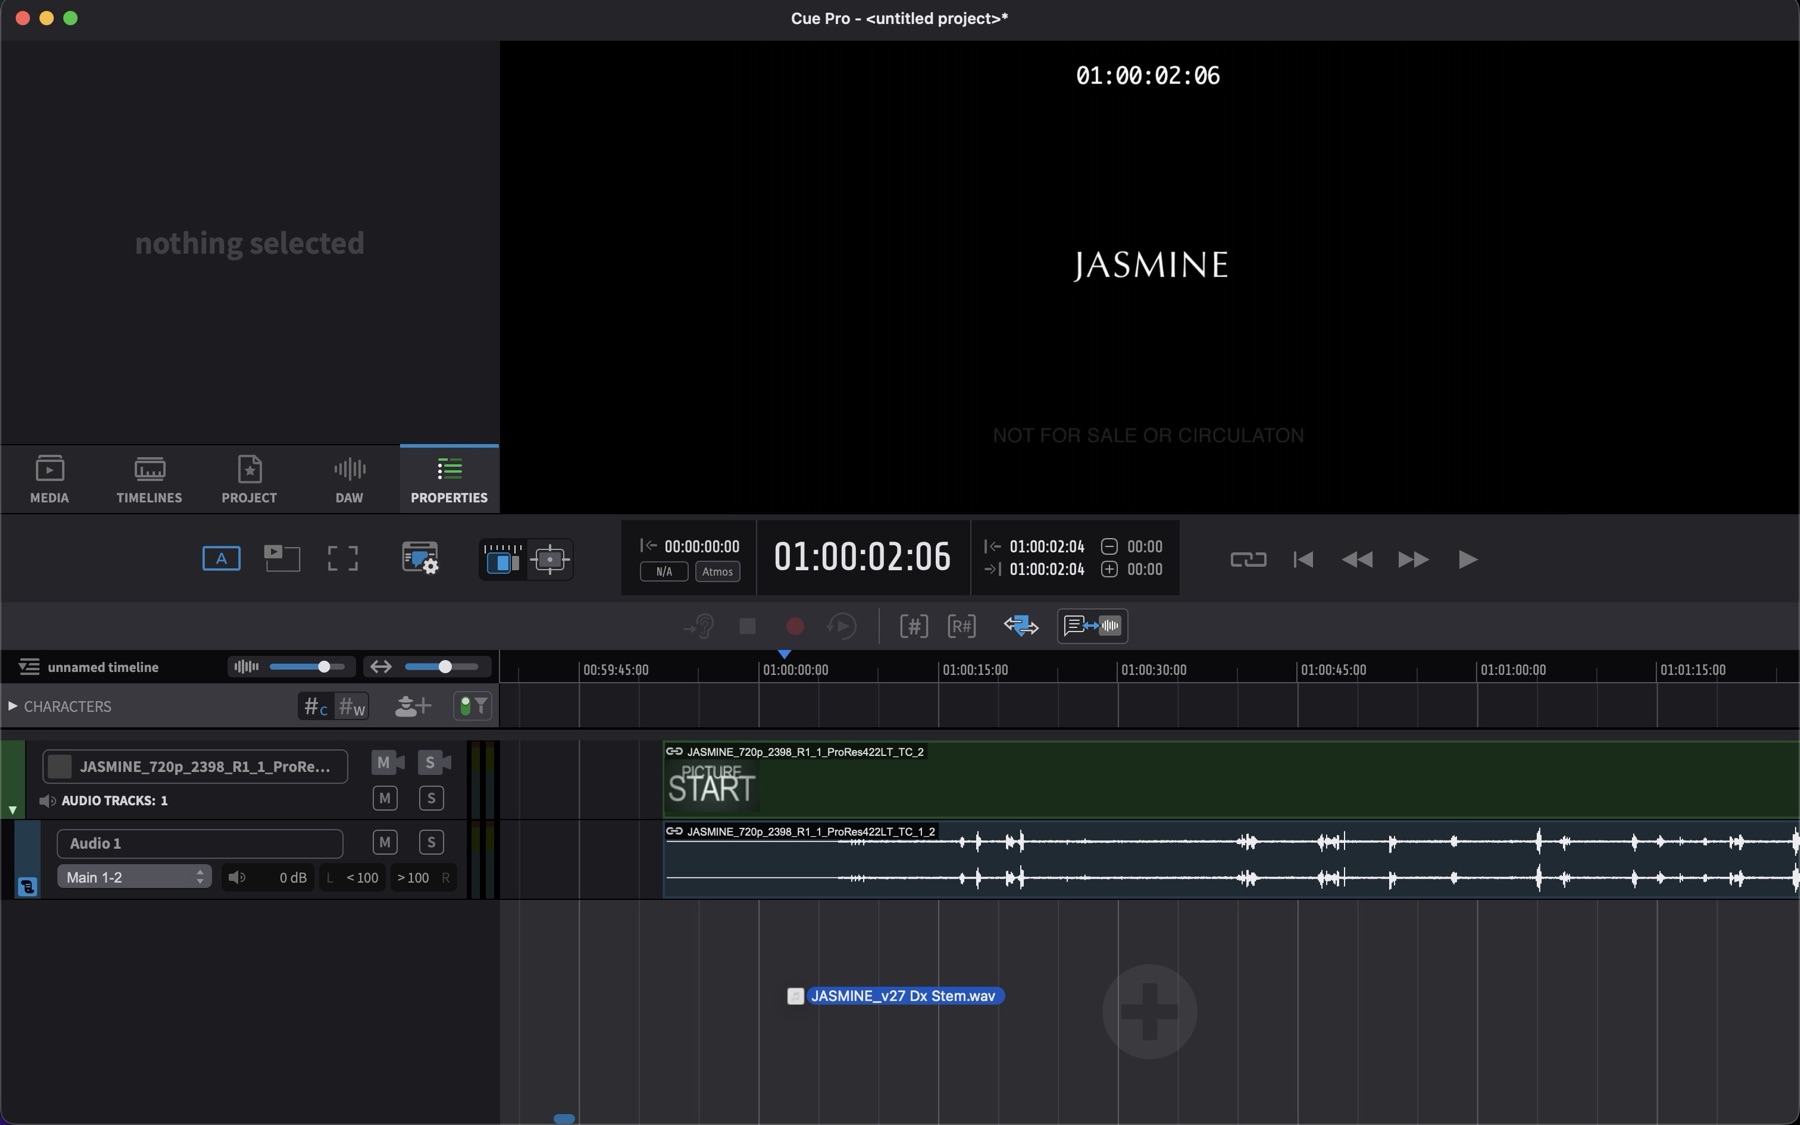Mute the video track picture
The image size is (1800, 1125).
(387, 763)
